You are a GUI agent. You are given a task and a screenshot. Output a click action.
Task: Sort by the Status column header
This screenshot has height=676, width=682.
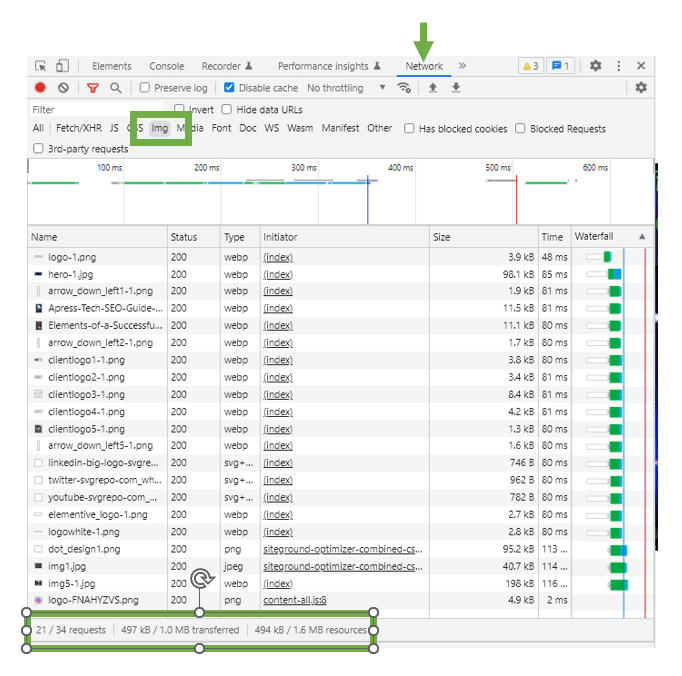pyautogui.click(x=194, y=237)
